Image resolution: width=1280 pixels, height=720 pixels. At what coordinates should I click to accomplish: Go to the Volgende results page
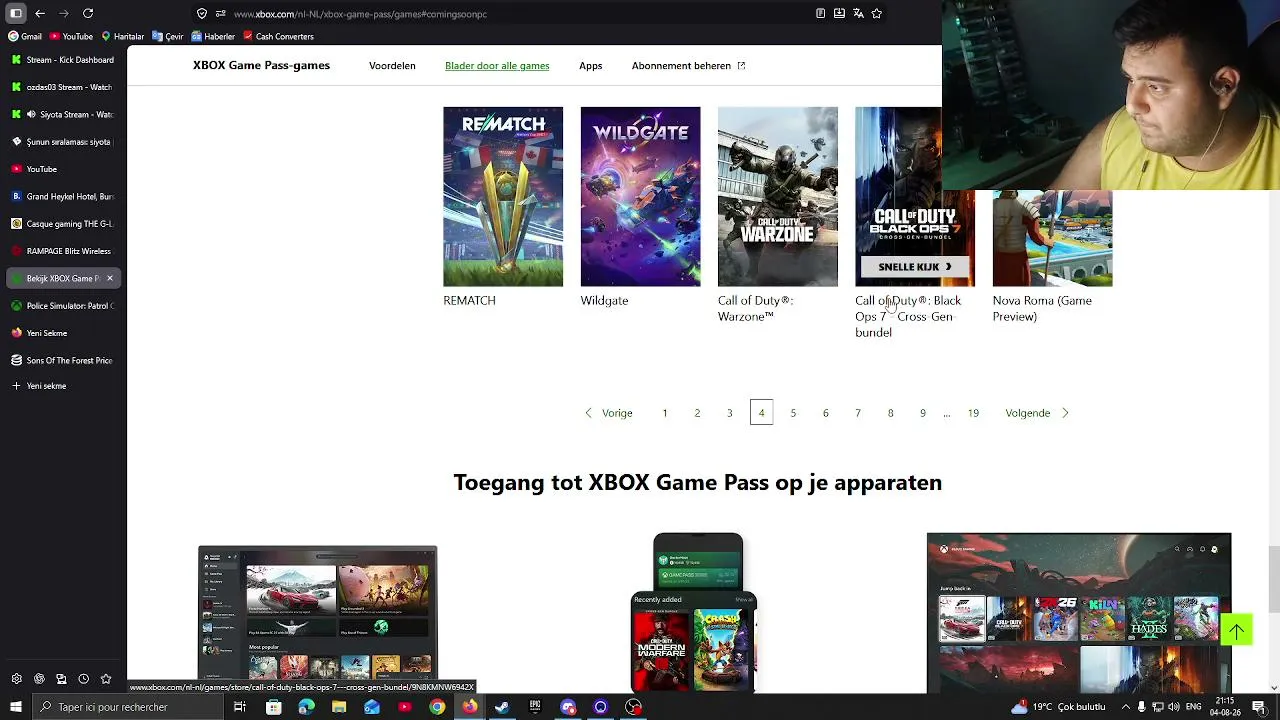pos(1037,413)
